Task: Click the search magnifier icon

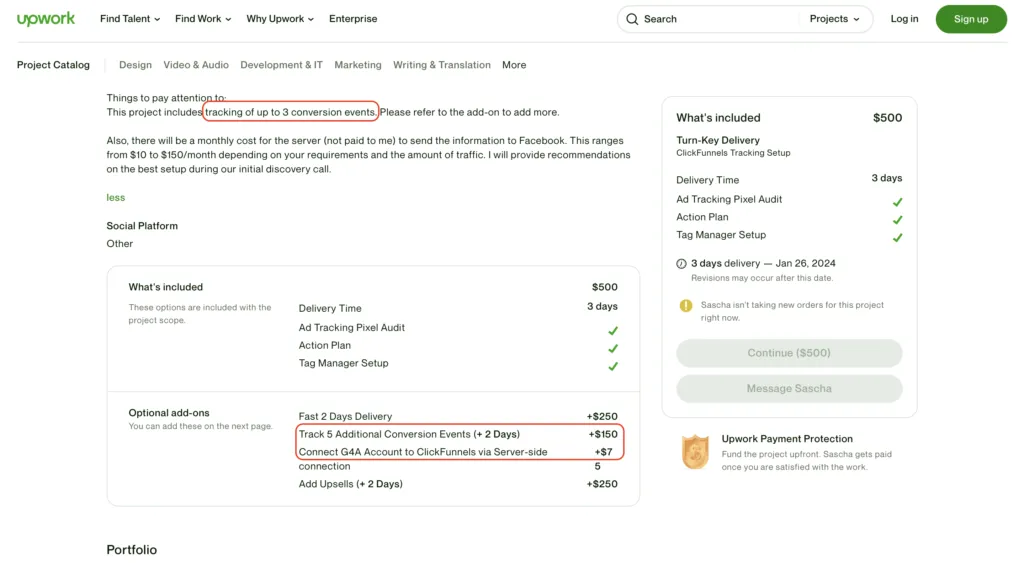Action: (x=632, y=19)
